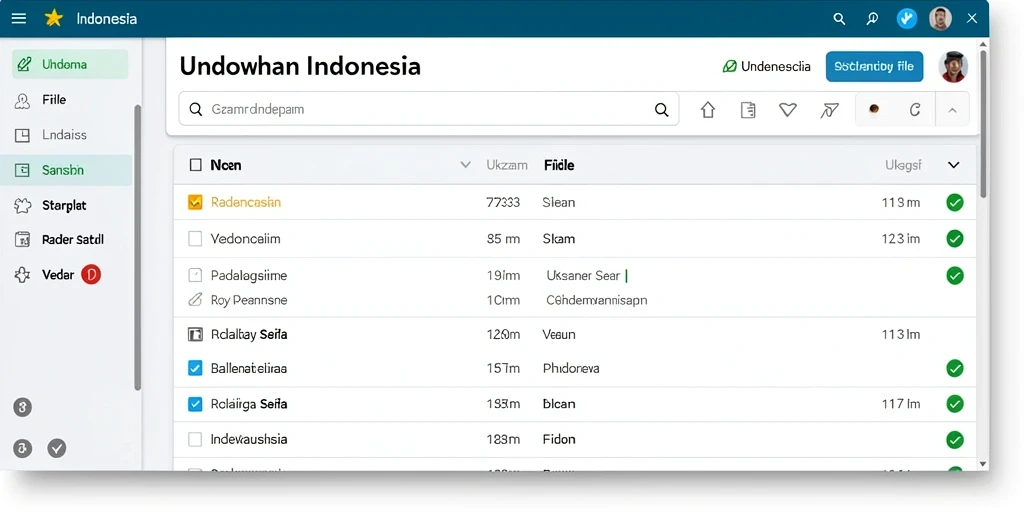Click the edit icon beside Roy Peannsne
Screen dimensions: 1024x512
click(x=195, y=300)
